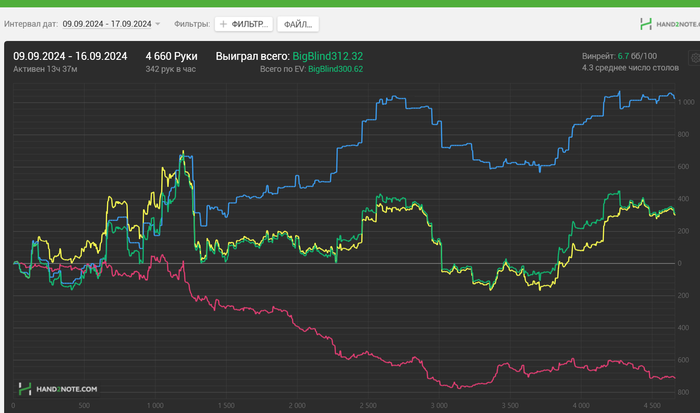This screenshot has width=700, height=413.
Task: Click the 'Активен 13ч 37м' text
Action: [x=45, y=69]
